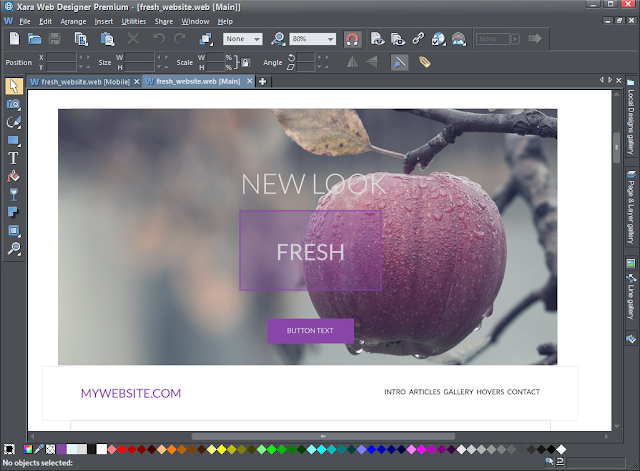640x471 pixels.
Task: Select the Selector arrow tool
Action: (x=13, y=86)
